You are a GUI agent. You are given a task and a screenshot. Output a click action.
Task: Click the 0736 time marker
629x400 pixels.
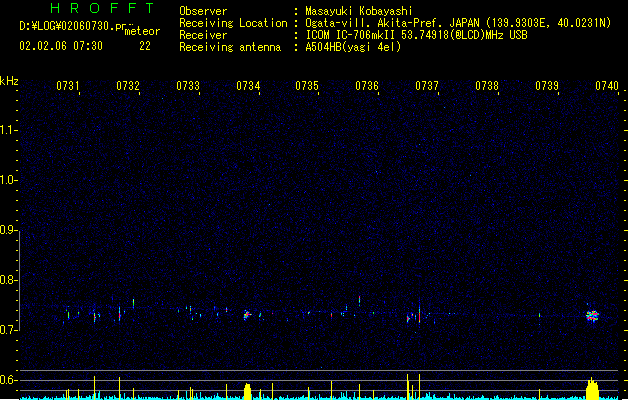click(367, 86)
